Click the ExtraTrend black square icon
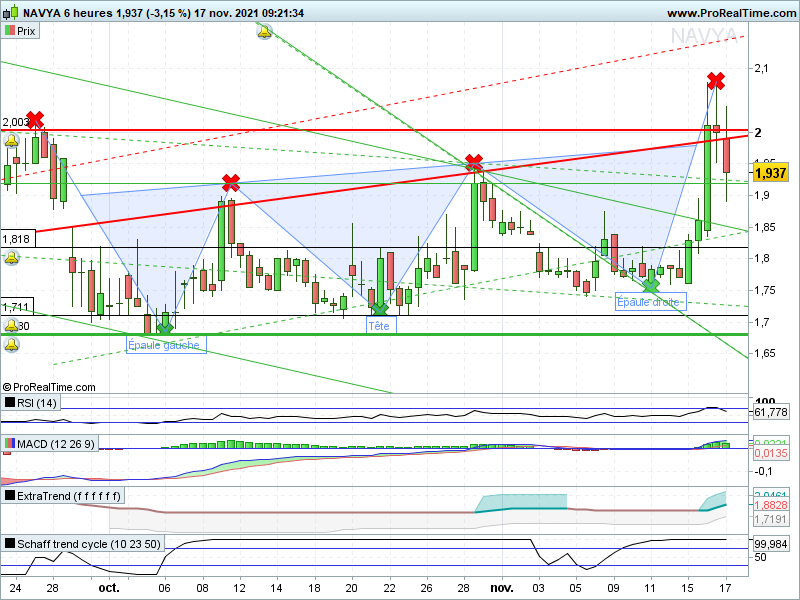This screenshot has width=800, height=600. click(x=9, y=495)
